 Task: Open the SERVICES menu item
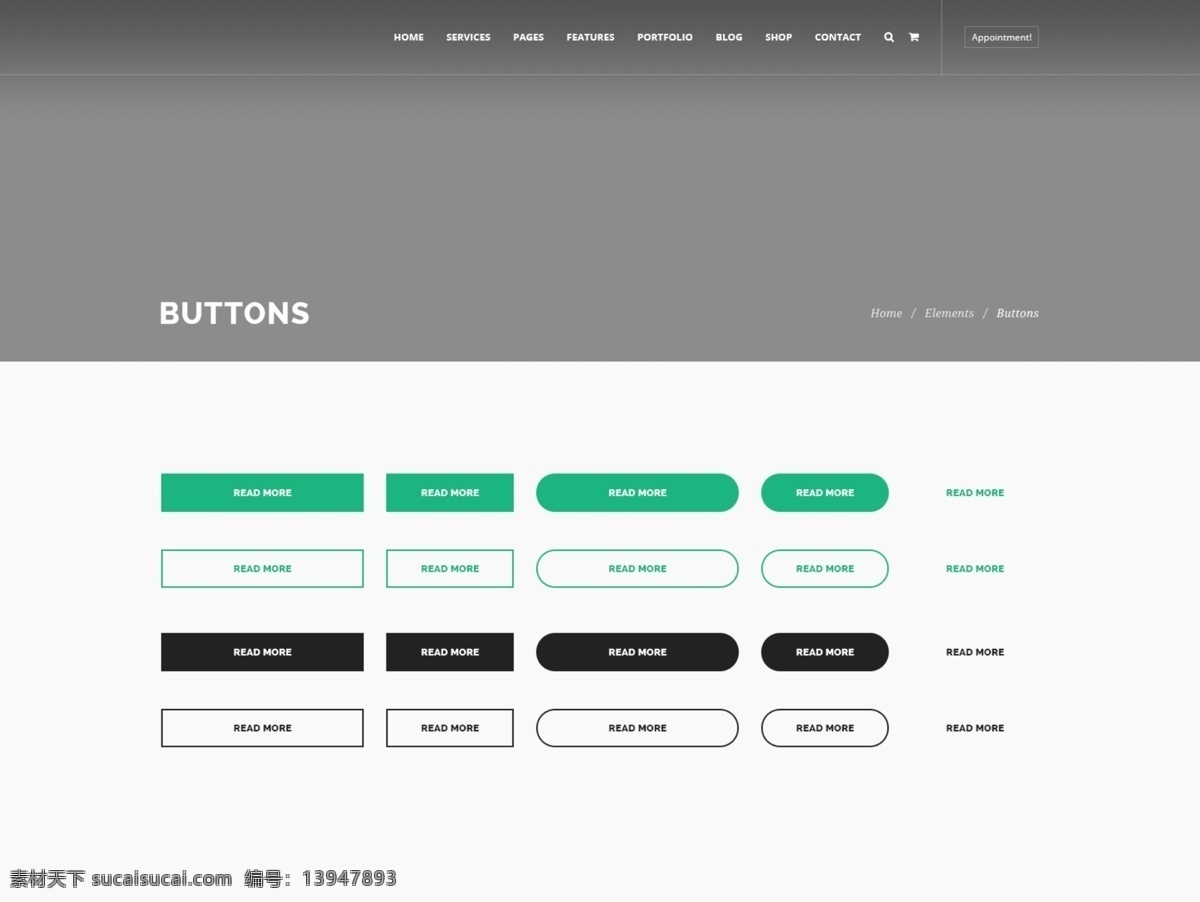pos(468,37)
